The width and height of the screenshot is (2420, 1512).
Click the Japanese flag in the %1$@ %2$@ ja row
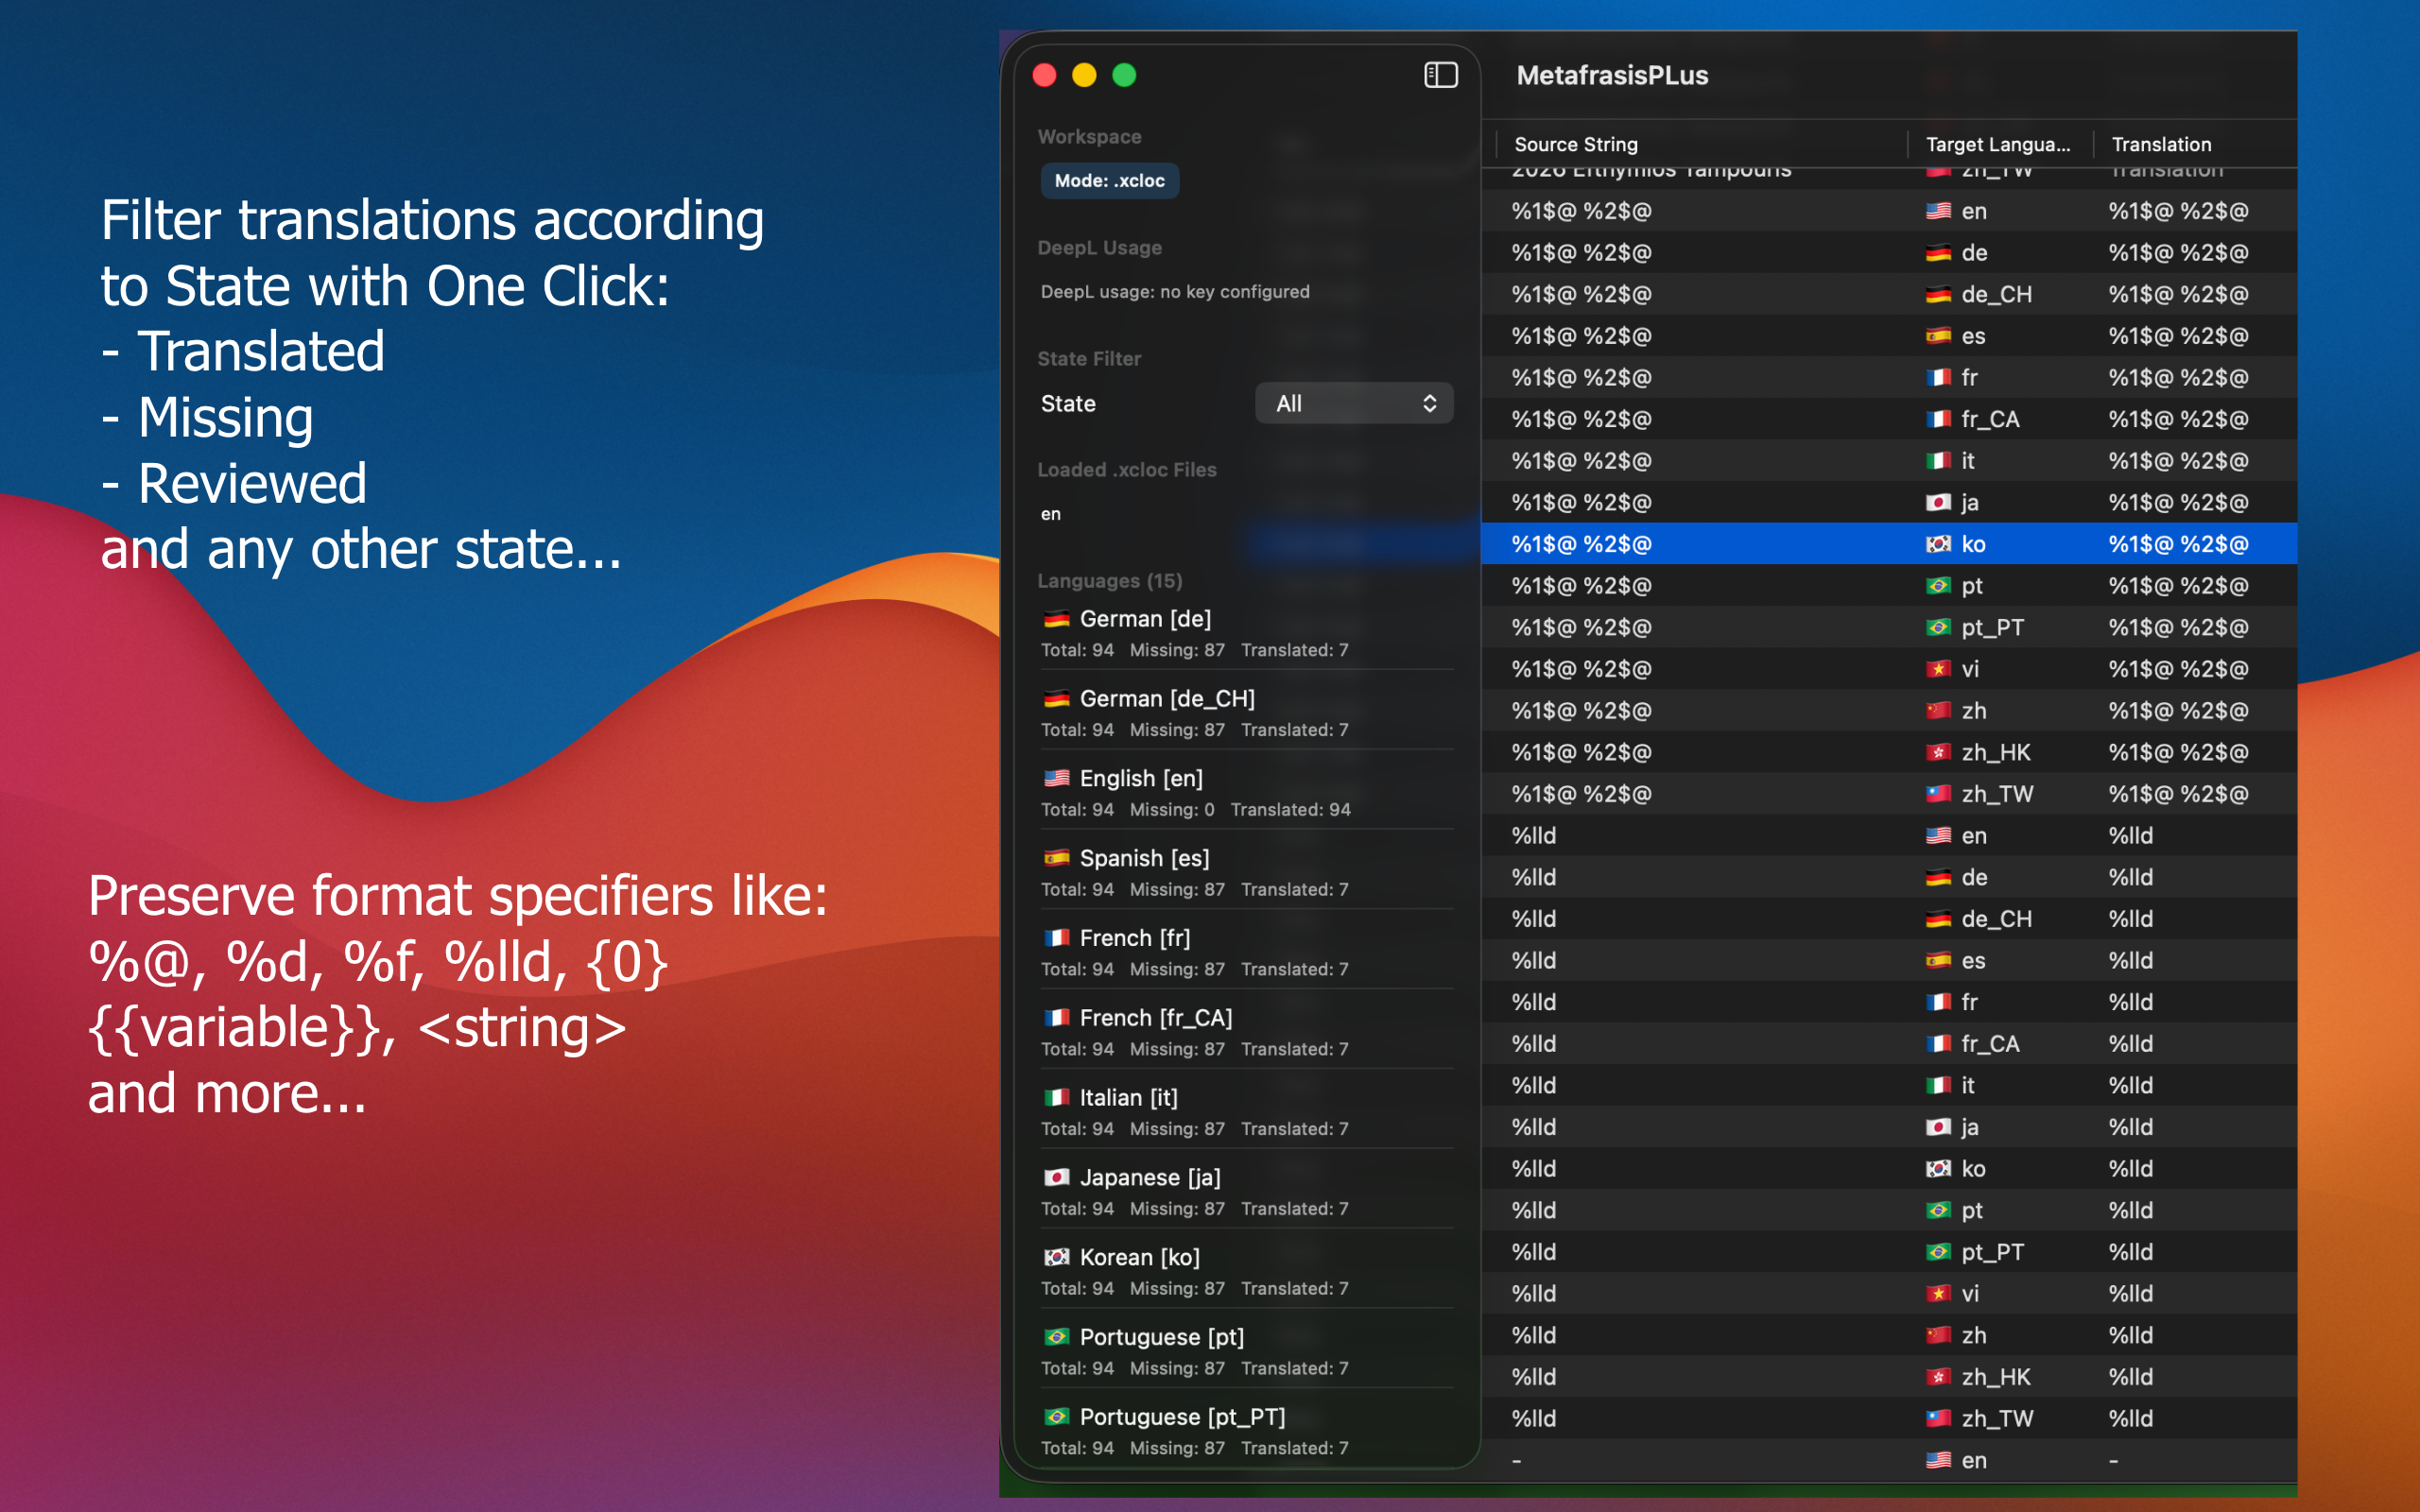(x=1938, y=503)
